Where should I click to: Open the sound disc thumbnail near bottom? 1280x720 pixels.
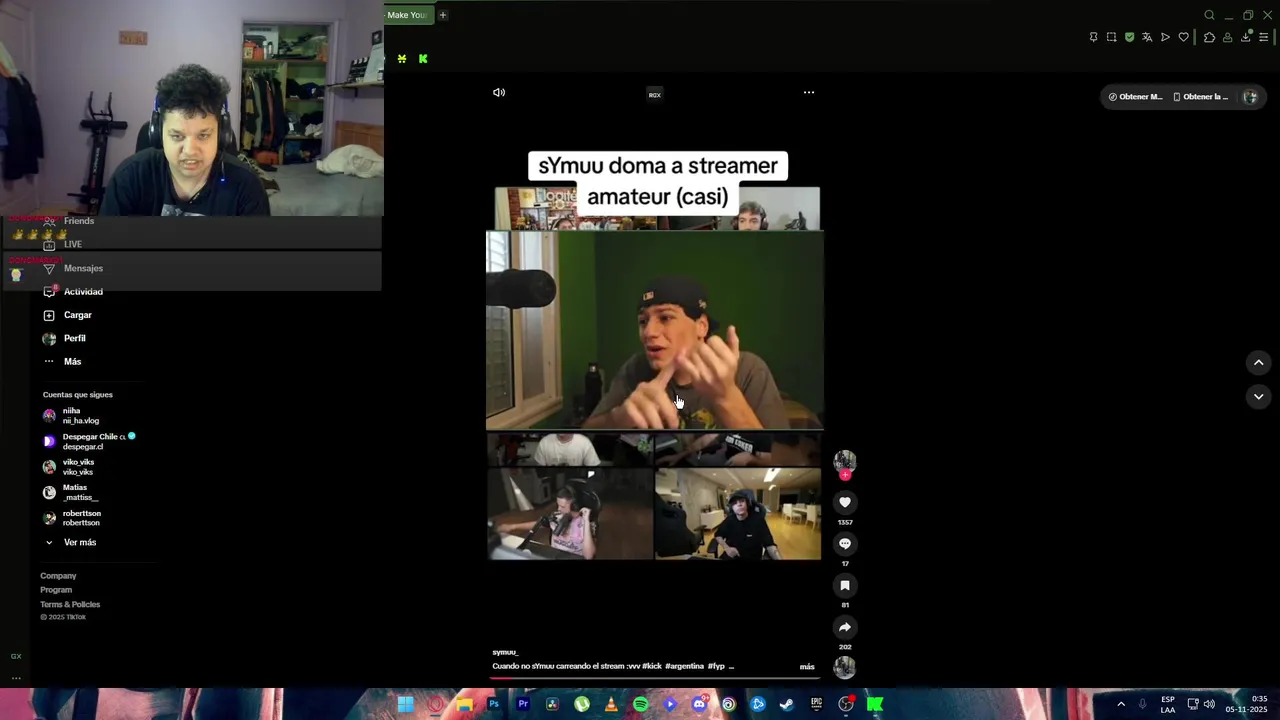click(x=845, y=667)
